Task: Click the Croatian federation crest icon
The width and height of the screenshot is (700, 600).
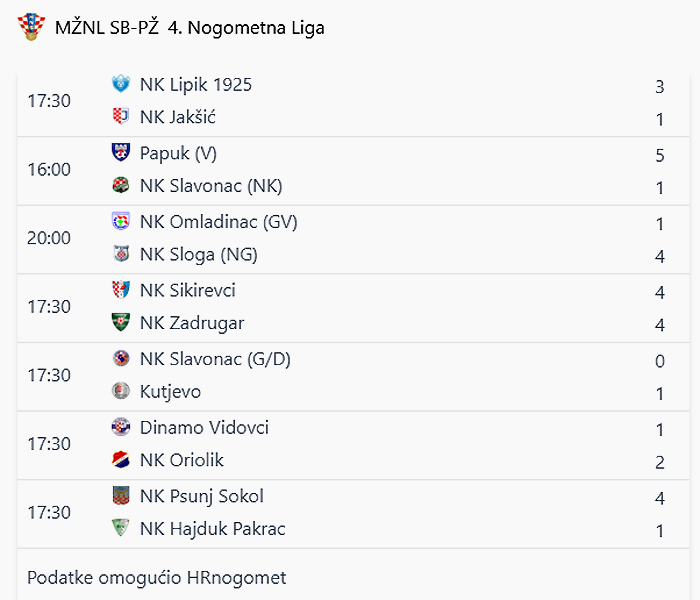Action: coord(31,27)
